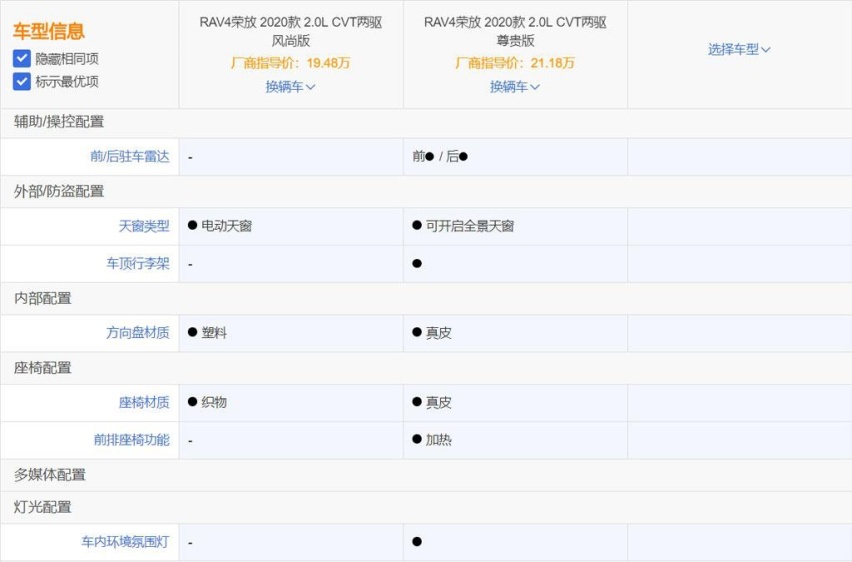
Task: Open 换辆车 dropdown under 风尚版
Action: [x=290, y=86]
